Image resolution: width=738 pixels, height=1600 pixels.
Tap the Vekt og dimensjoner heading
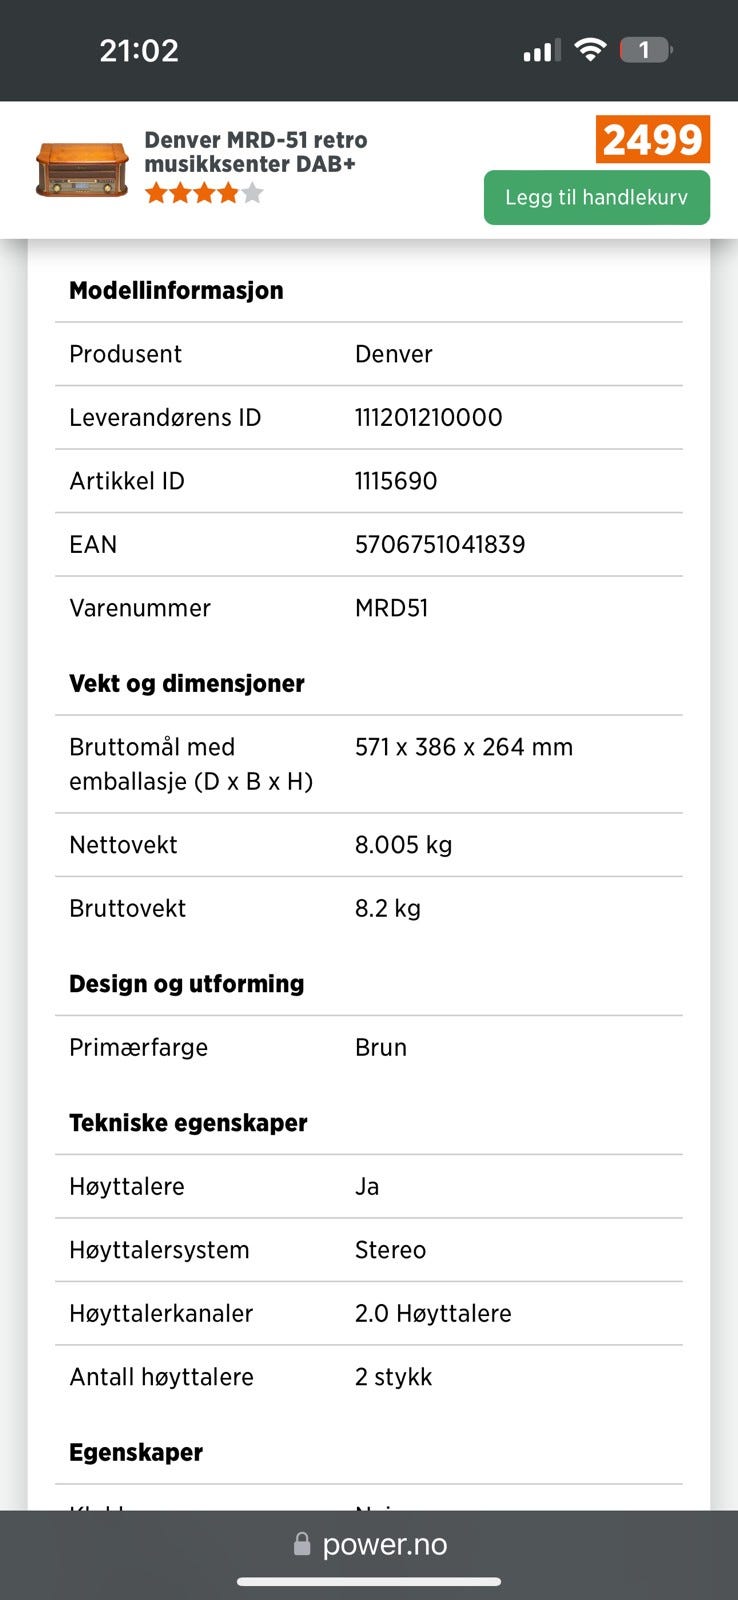(187, 683)
